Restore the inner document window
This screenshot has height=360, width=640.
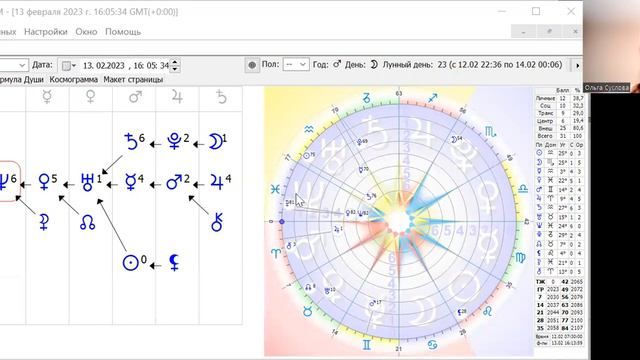(x=549, y=31)
